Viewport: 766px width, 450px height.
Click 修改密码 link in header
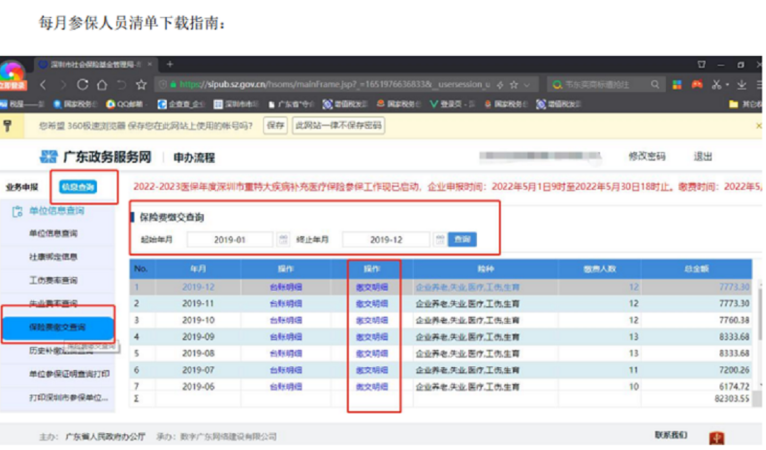pos(647,156)
